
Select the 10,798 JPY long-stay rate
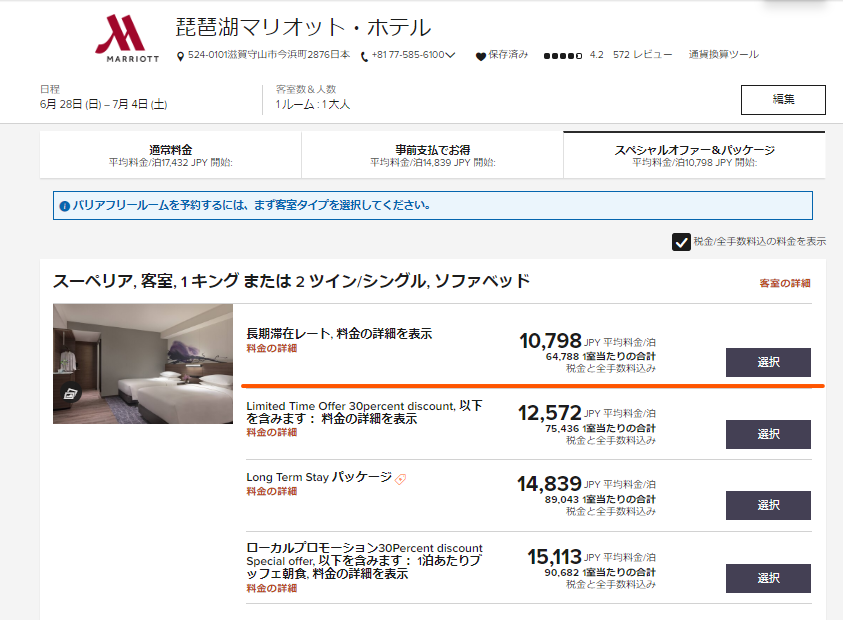click(768, 362)
